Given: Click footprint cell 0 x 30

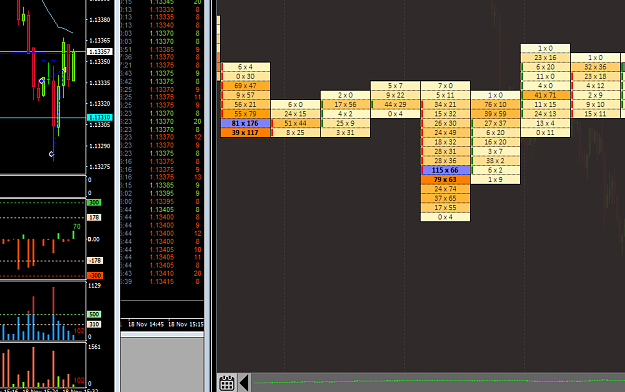Looking at the screenshot, I should click(x=246, y=77).
